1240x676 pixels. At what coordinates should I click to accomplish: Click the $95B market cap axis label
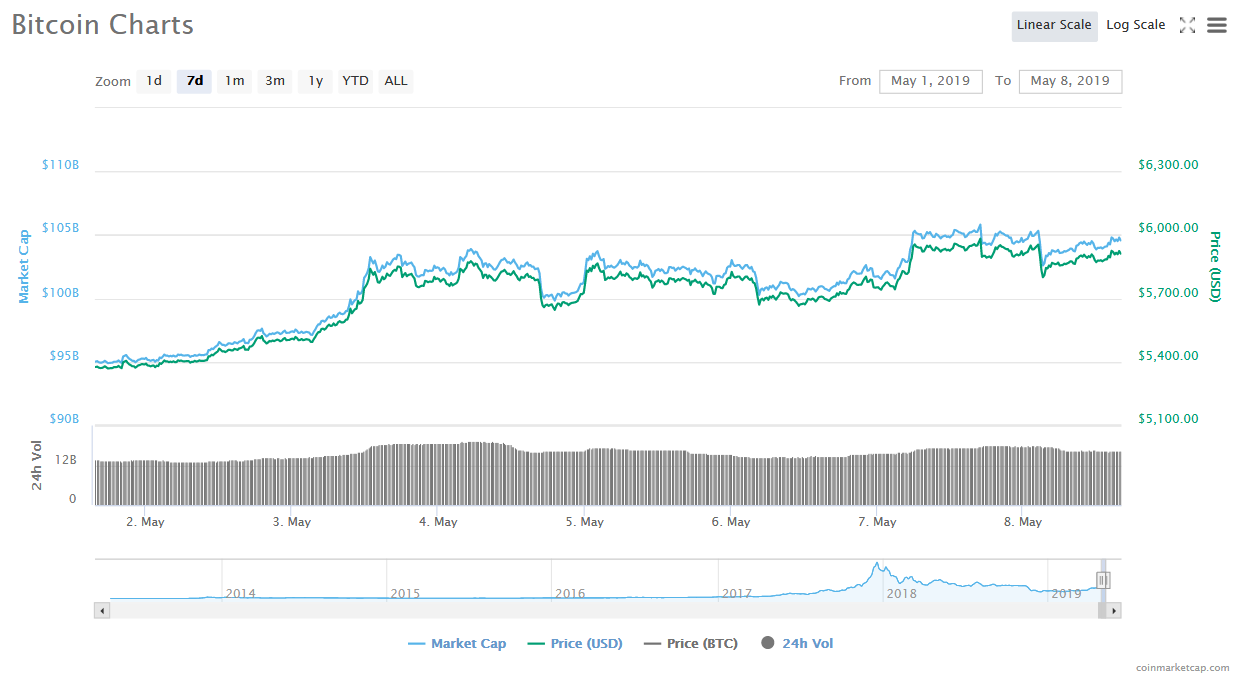pyautogui.click(x=63, y=356)
